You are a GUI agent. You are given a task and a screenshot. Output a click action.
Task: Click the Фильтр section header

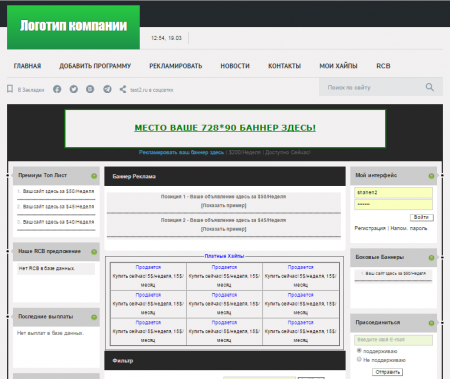[225, 361]
